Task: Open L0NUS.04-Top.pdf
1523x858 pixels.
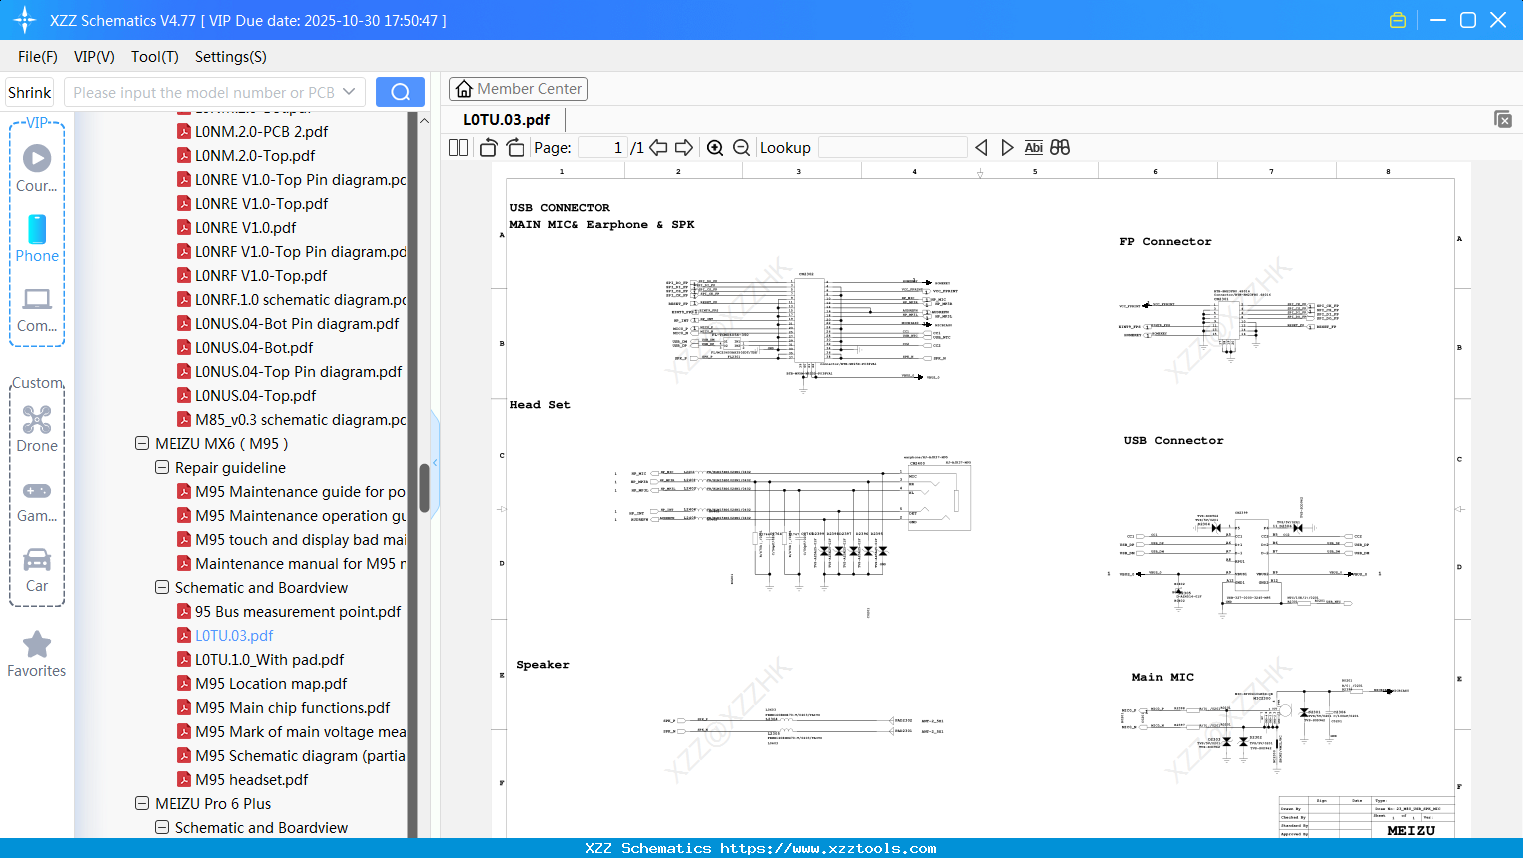Action: point(256,395)
